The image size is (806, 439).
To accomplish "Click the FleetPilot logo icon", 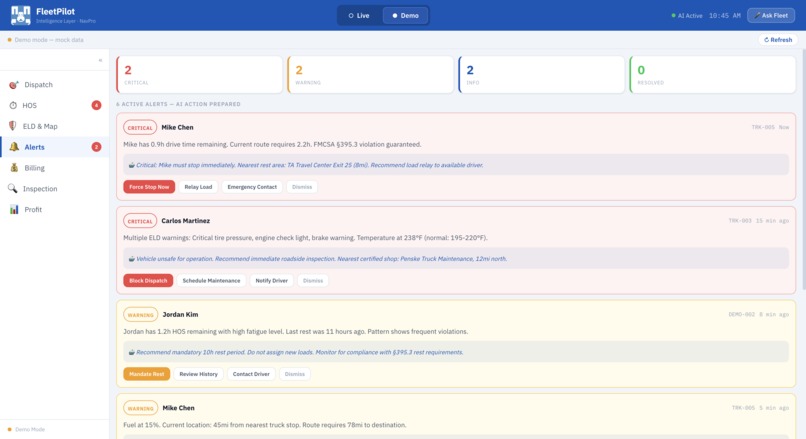I will 21,15.
